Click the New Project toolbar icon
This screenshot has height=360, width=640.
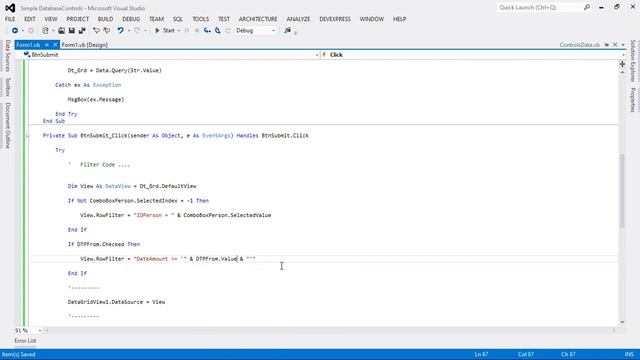coord(45,31)
